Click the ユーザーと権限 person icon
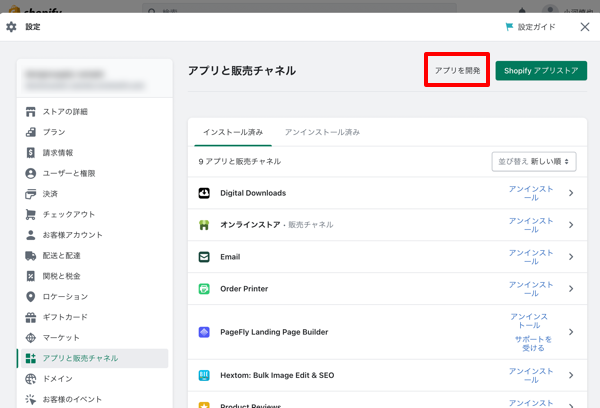The width and height of the screenshot is (600, 408). [x=31, y=173]
